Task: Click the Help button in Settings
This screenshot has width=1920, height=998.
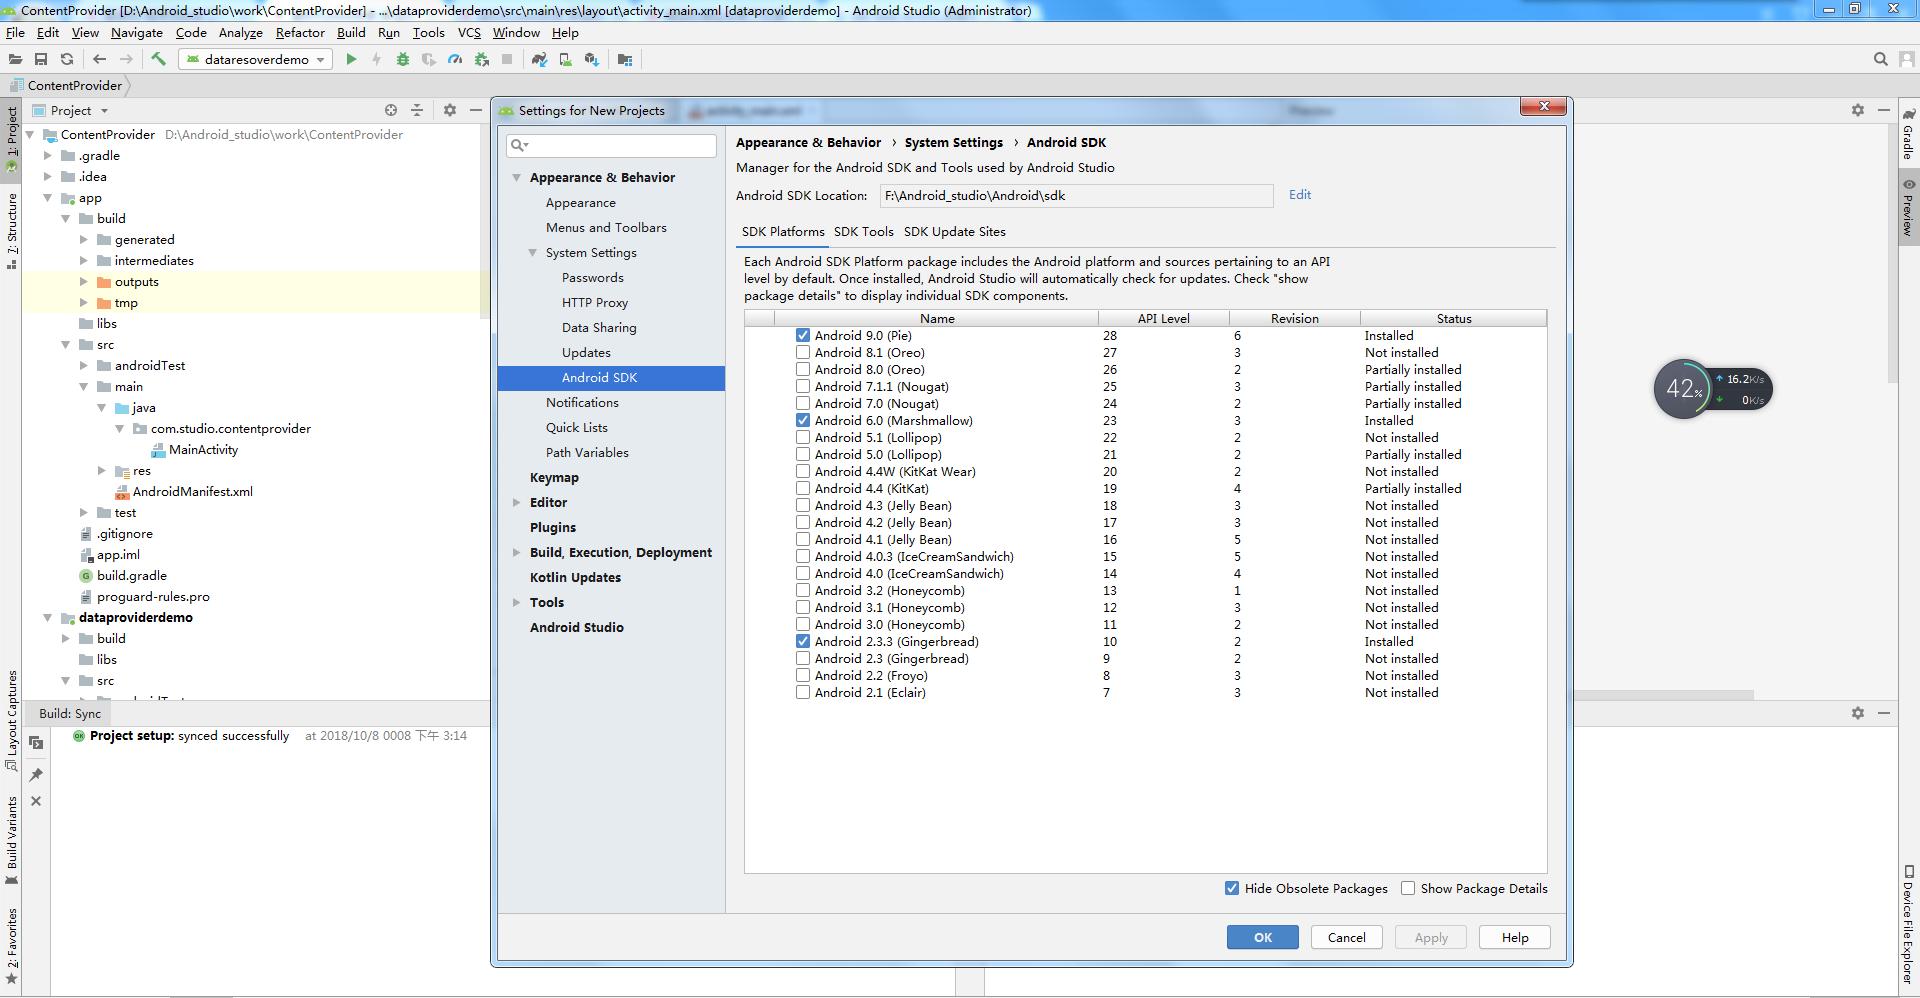Action: [1515, 937]
